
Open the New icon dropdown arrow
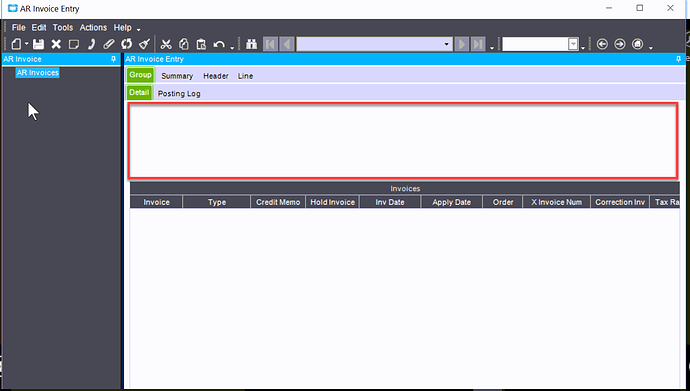point(26,44)
